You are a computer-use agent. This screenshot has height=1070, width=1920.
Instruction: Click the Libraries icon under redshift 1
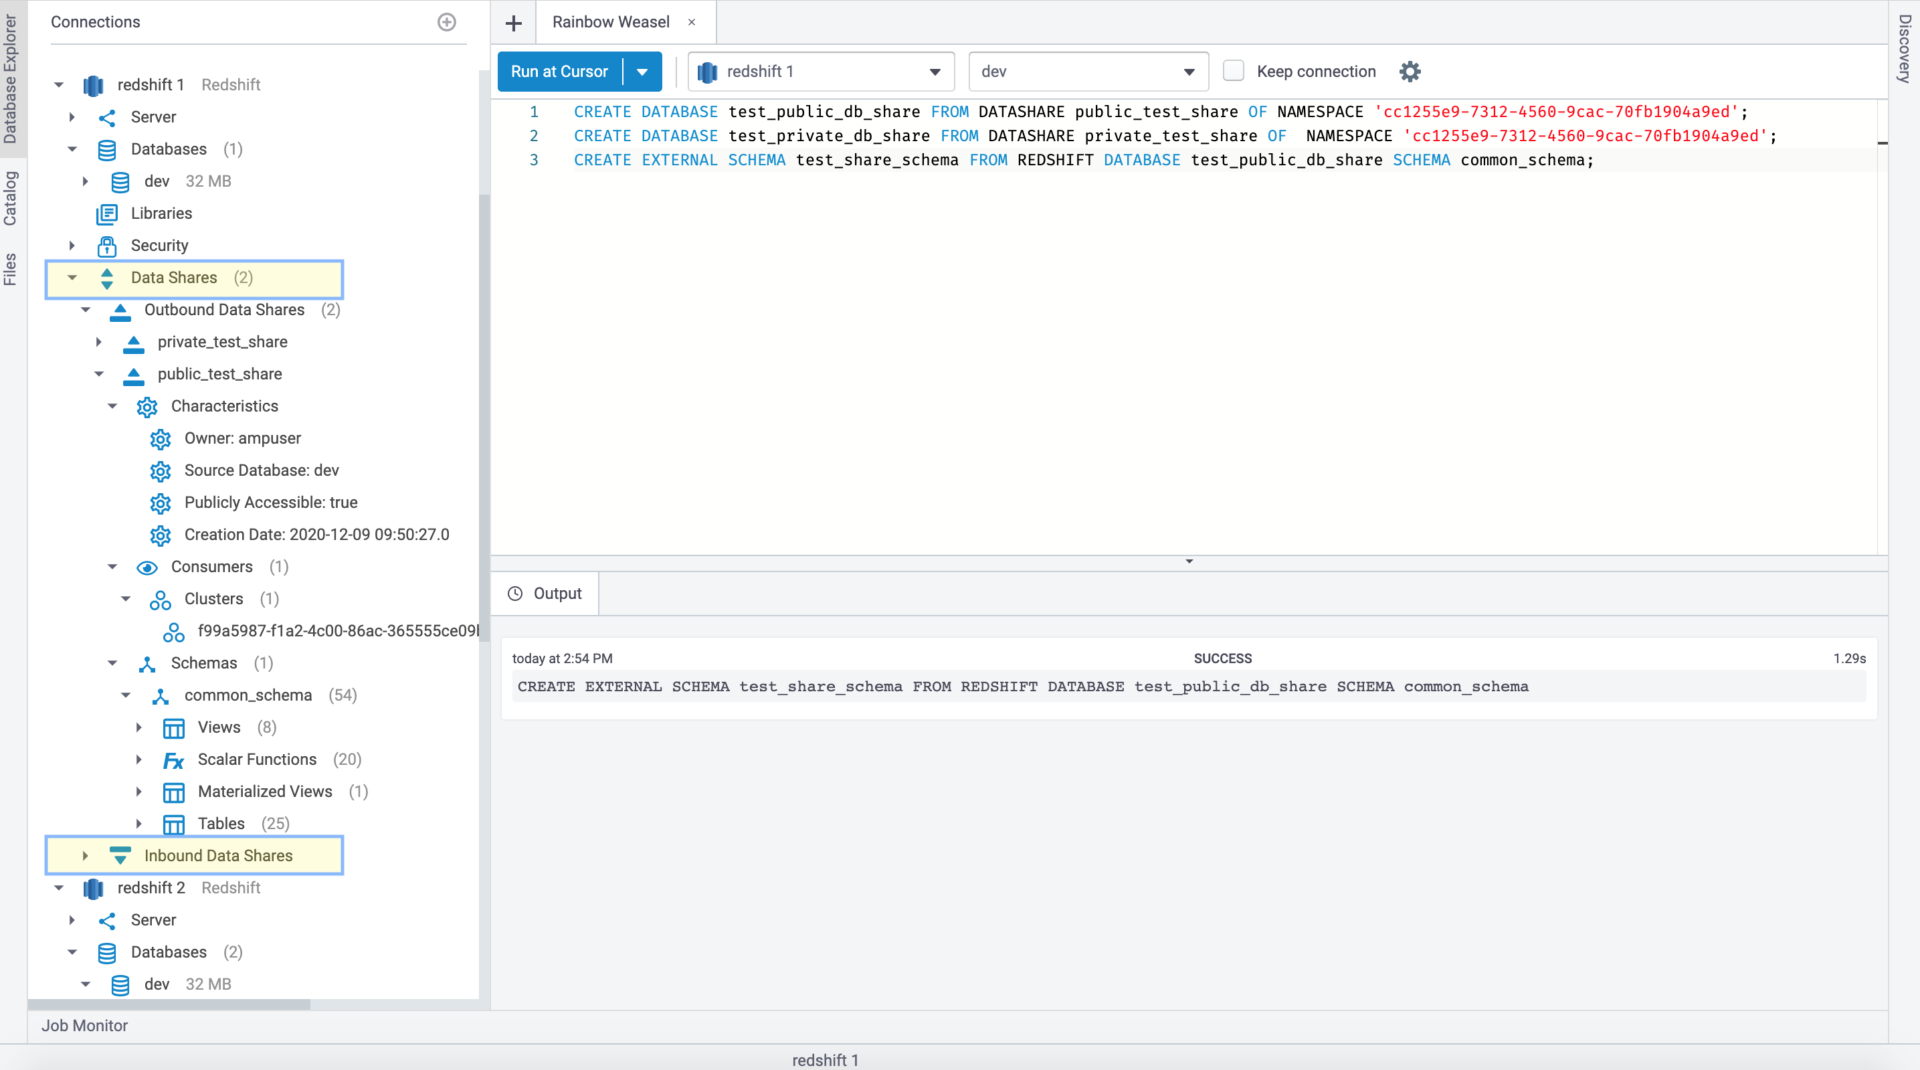click(109, 213)
